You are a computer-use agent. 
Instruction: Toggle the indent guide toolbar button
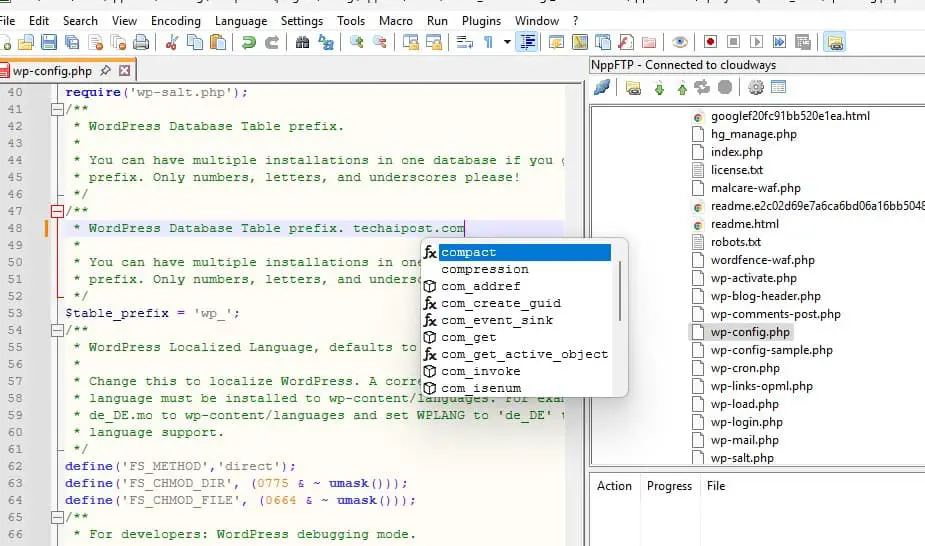pyautogui.click(x=527, y=42)
